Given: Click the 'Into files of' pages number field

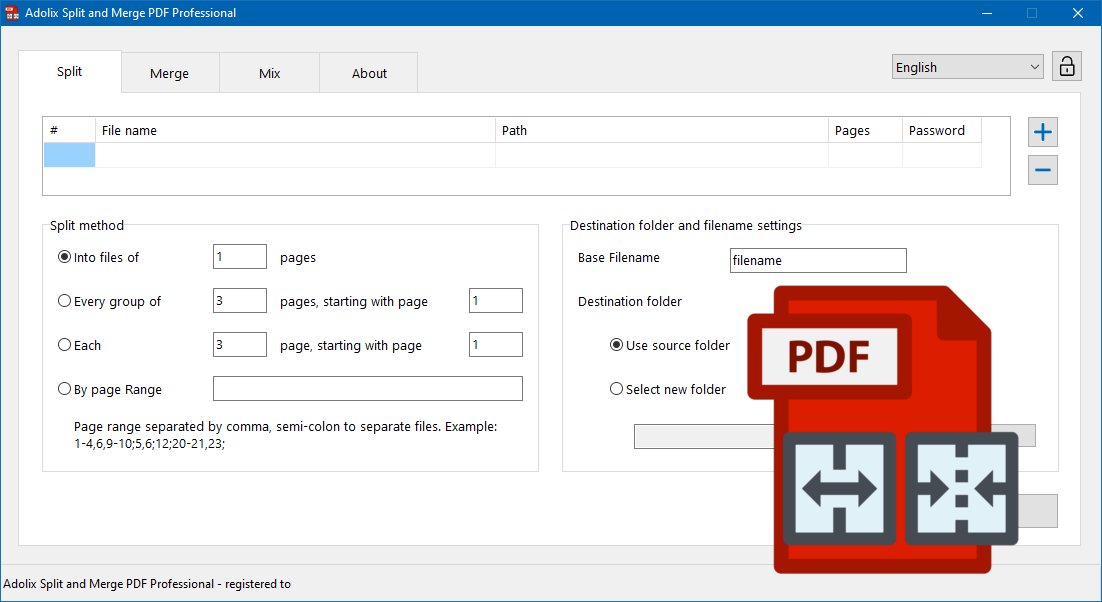Looking at the screenshot, I should [240, 257].
